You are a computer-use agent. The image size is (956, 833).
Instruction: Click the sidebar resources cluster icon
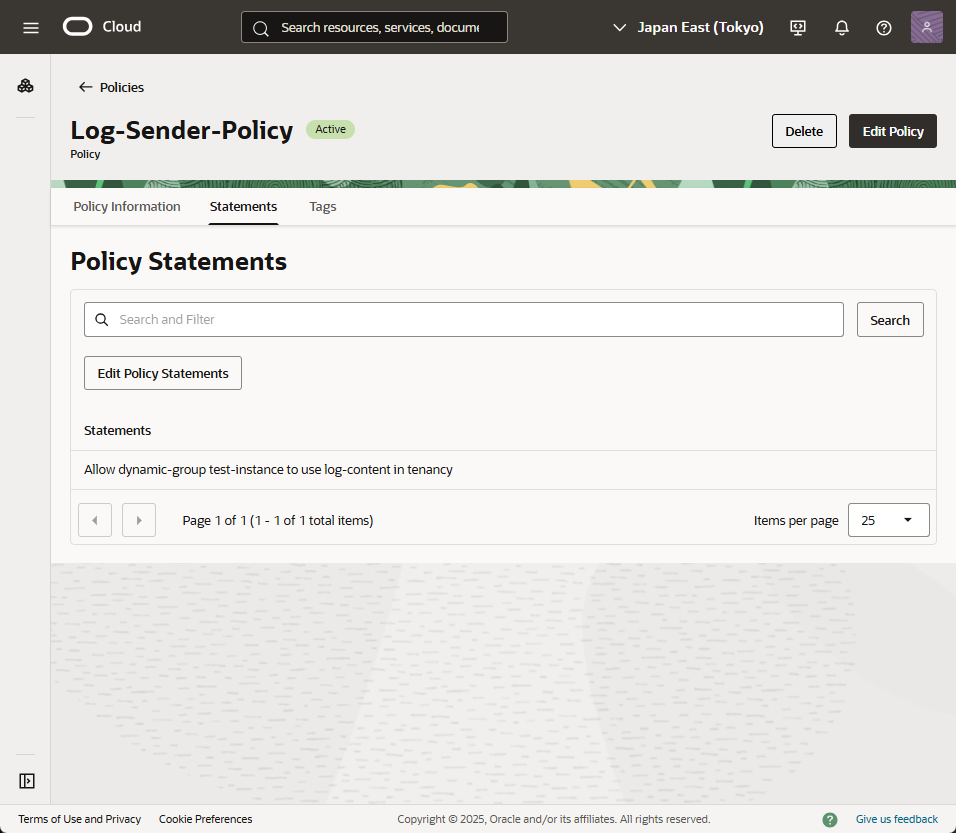click(x=26, y=86)
